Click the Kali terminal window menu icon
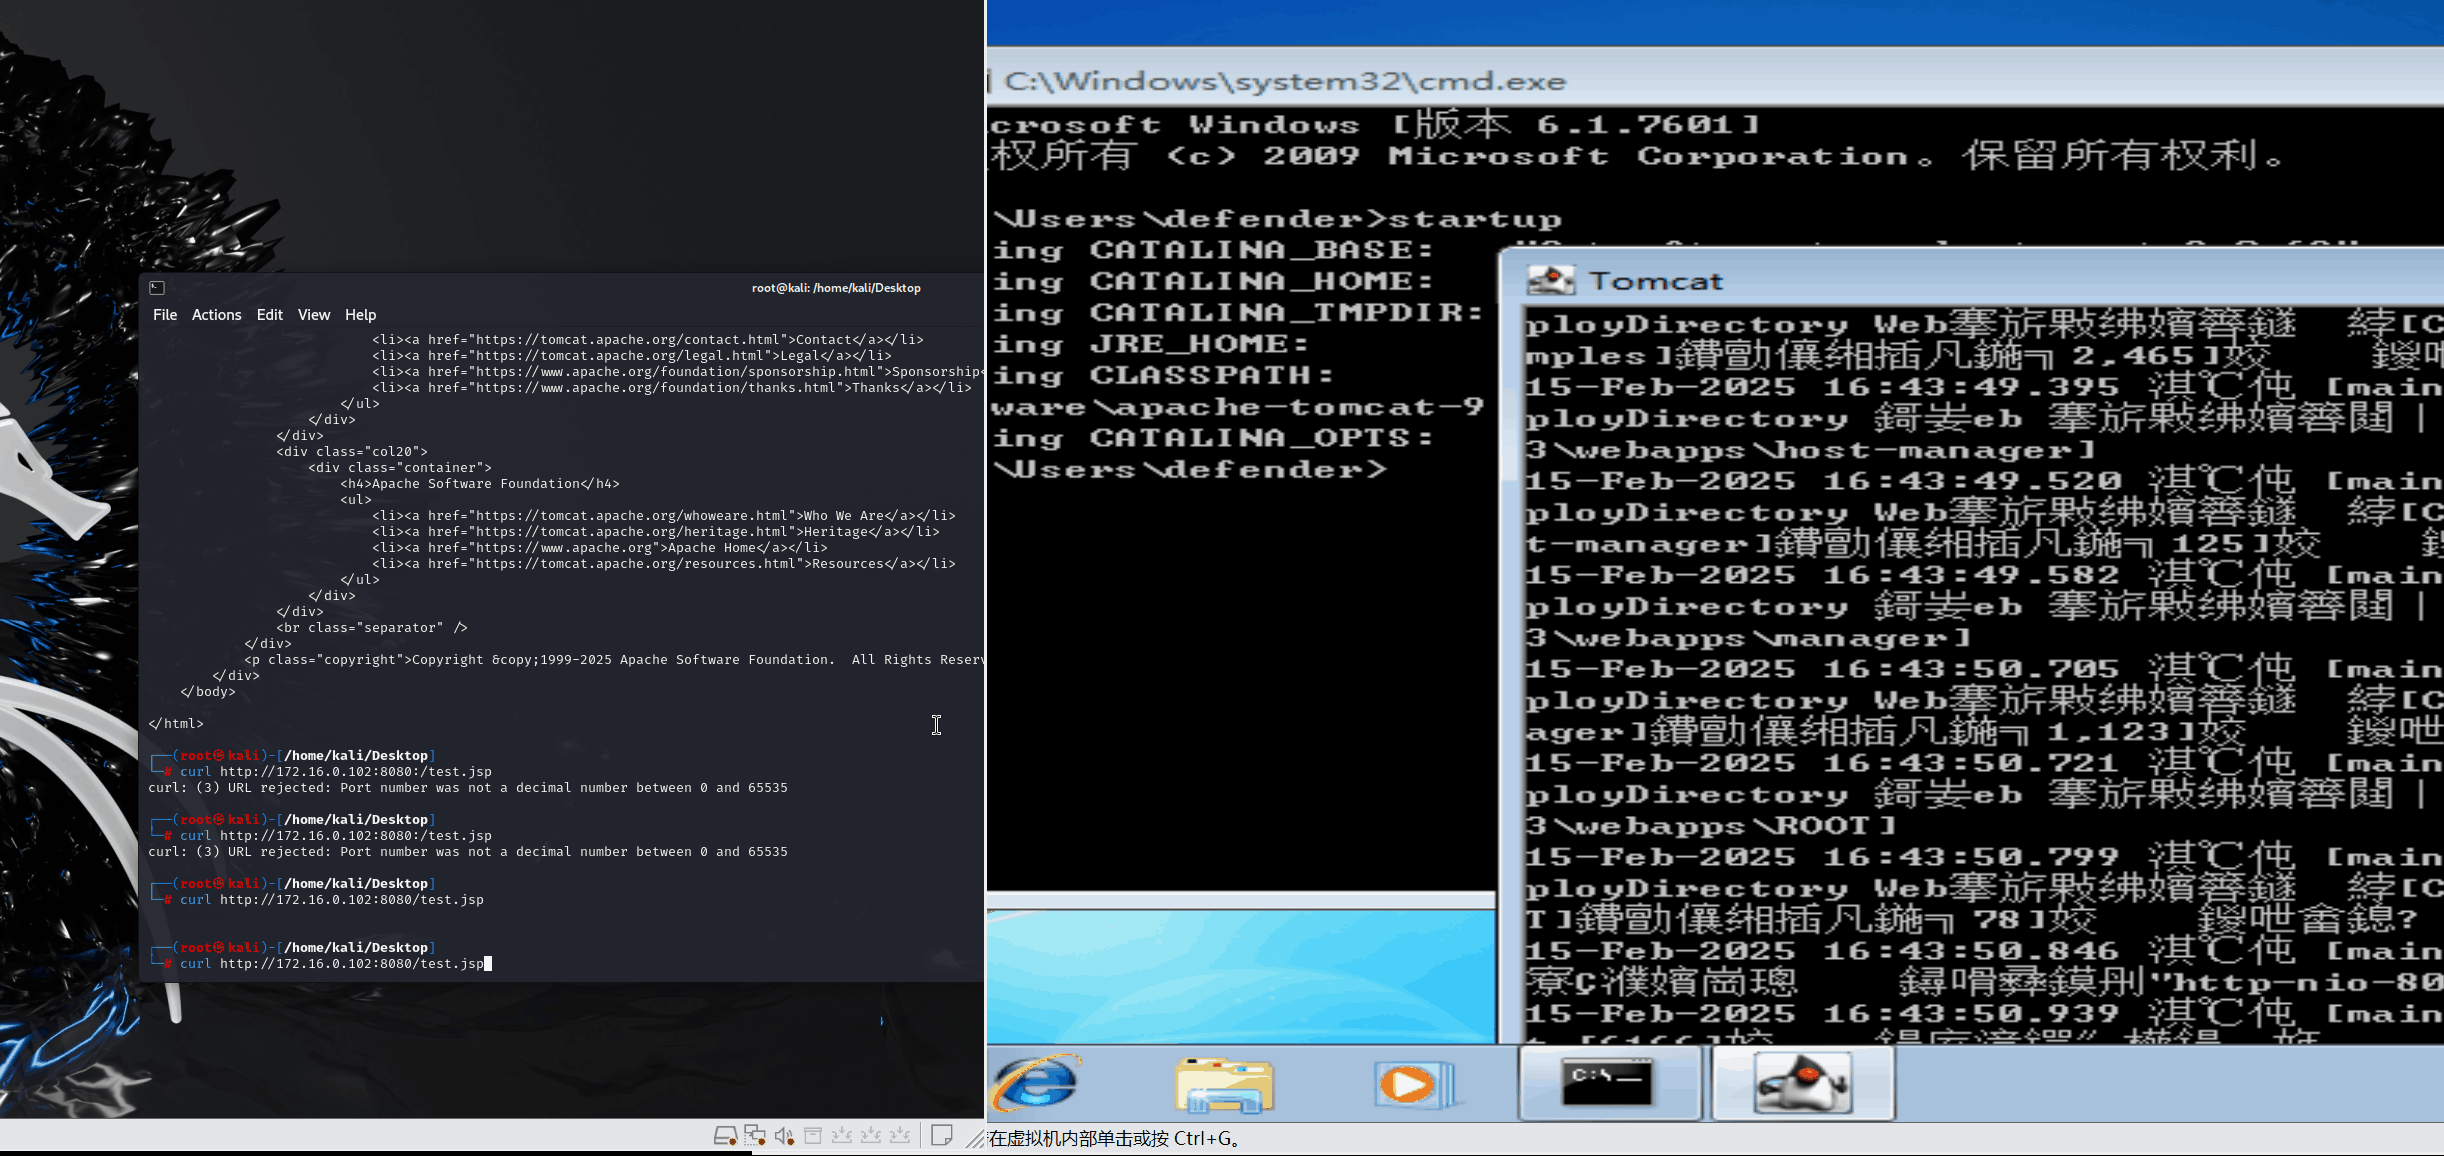This screenshot has width=2444, height=1156. (157, 288)
